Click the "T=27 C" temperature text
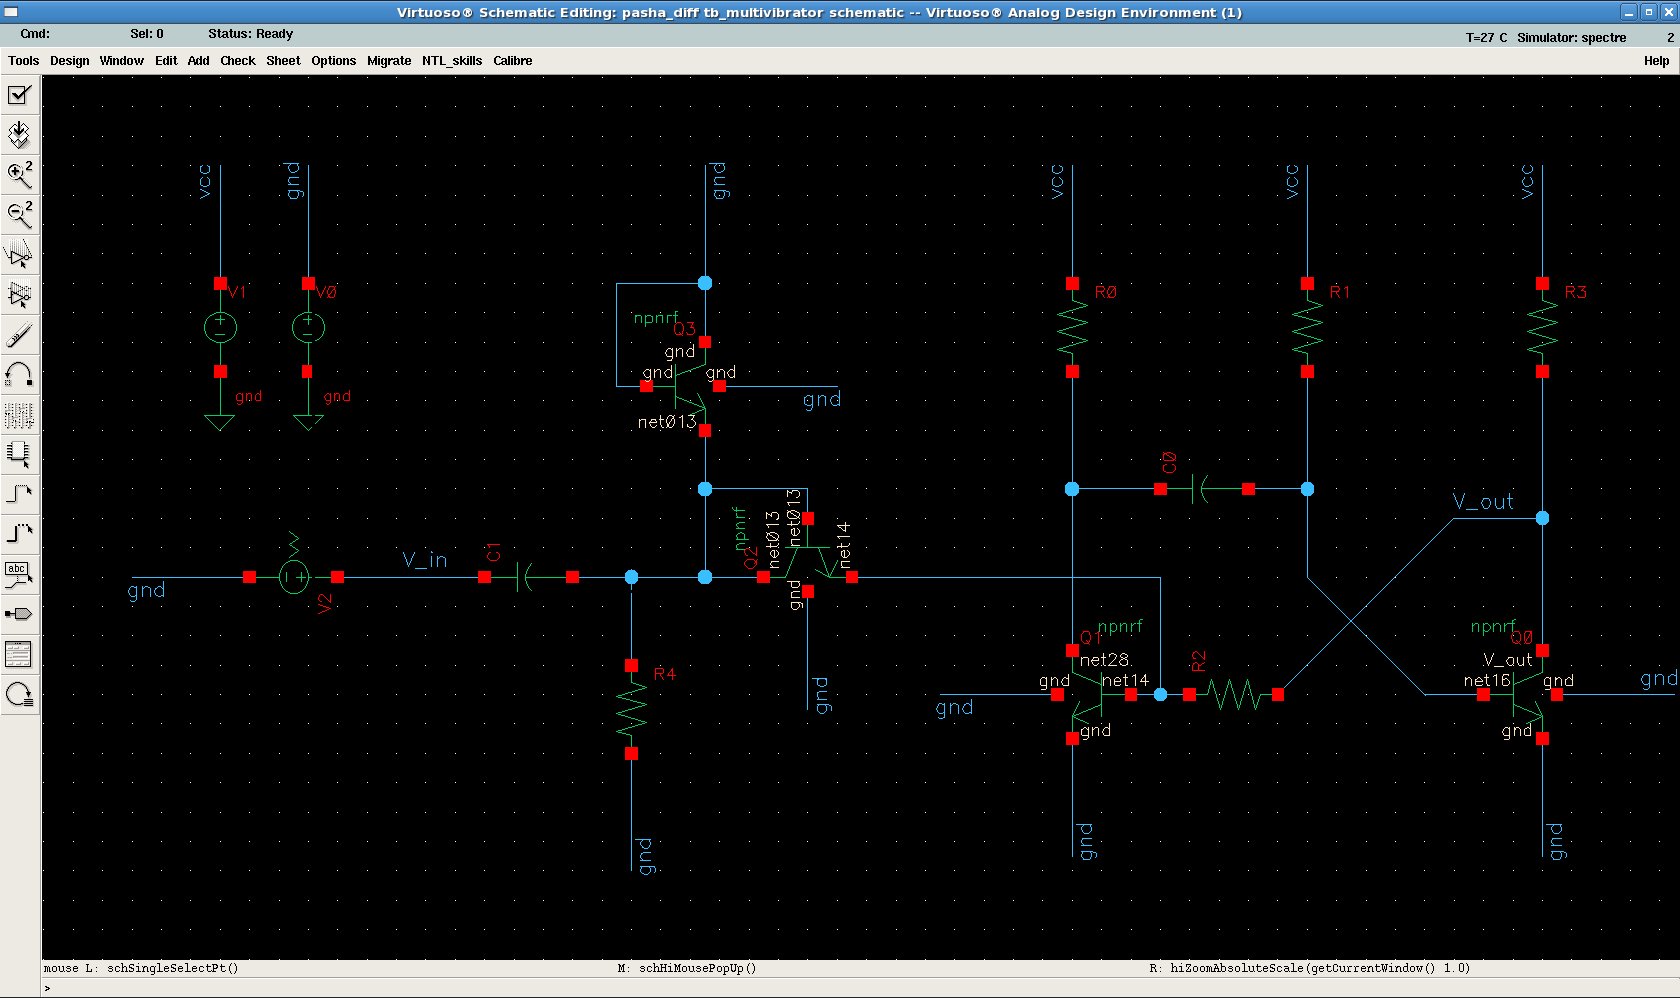Screen dimensions: 1680x998 pyautogui.click(x=1486, y=38)
